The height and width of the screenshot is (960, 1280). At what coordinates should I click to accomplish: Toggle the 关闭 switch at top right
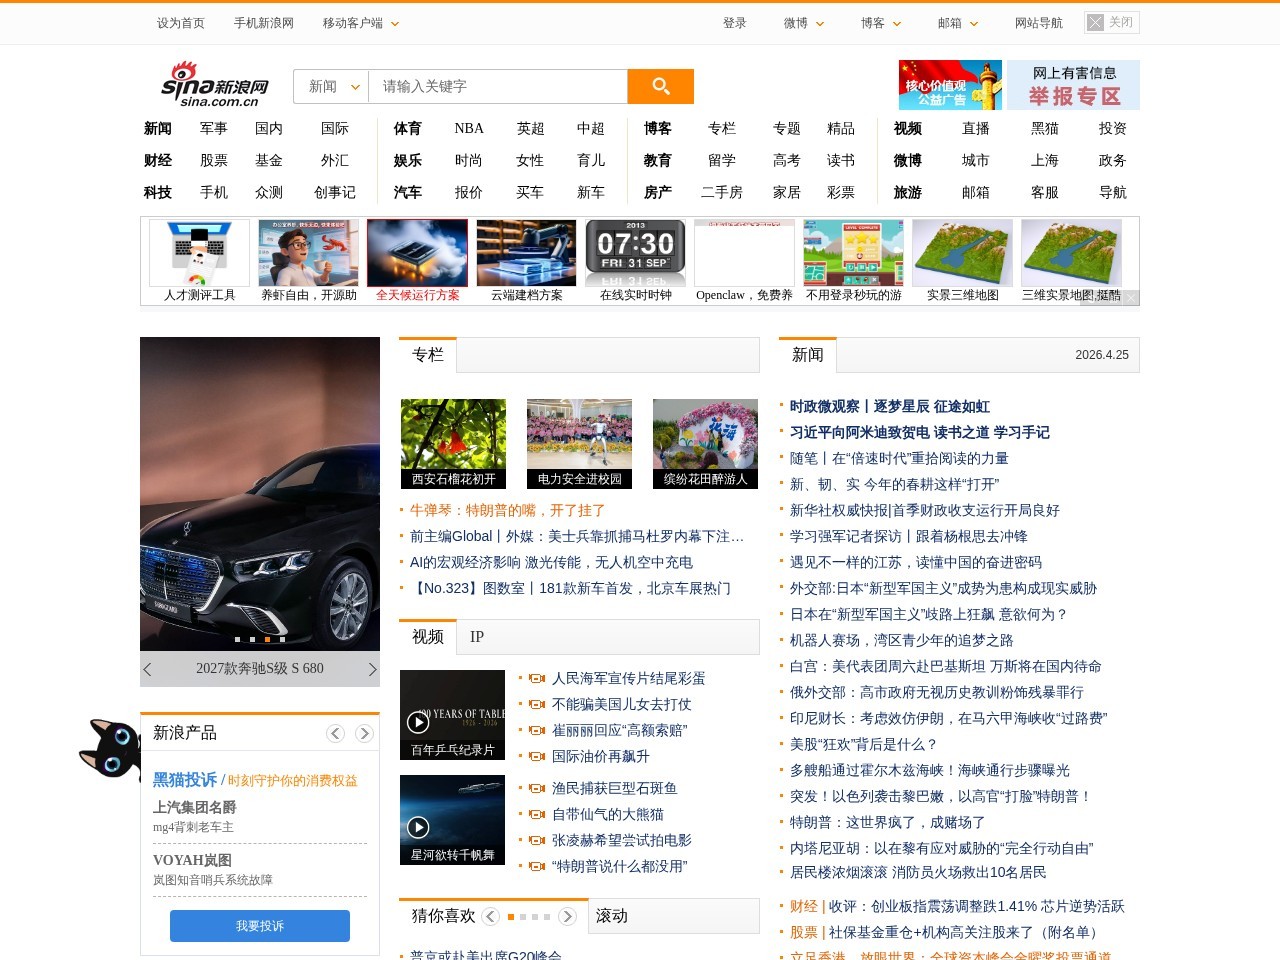coord(1111,22)
